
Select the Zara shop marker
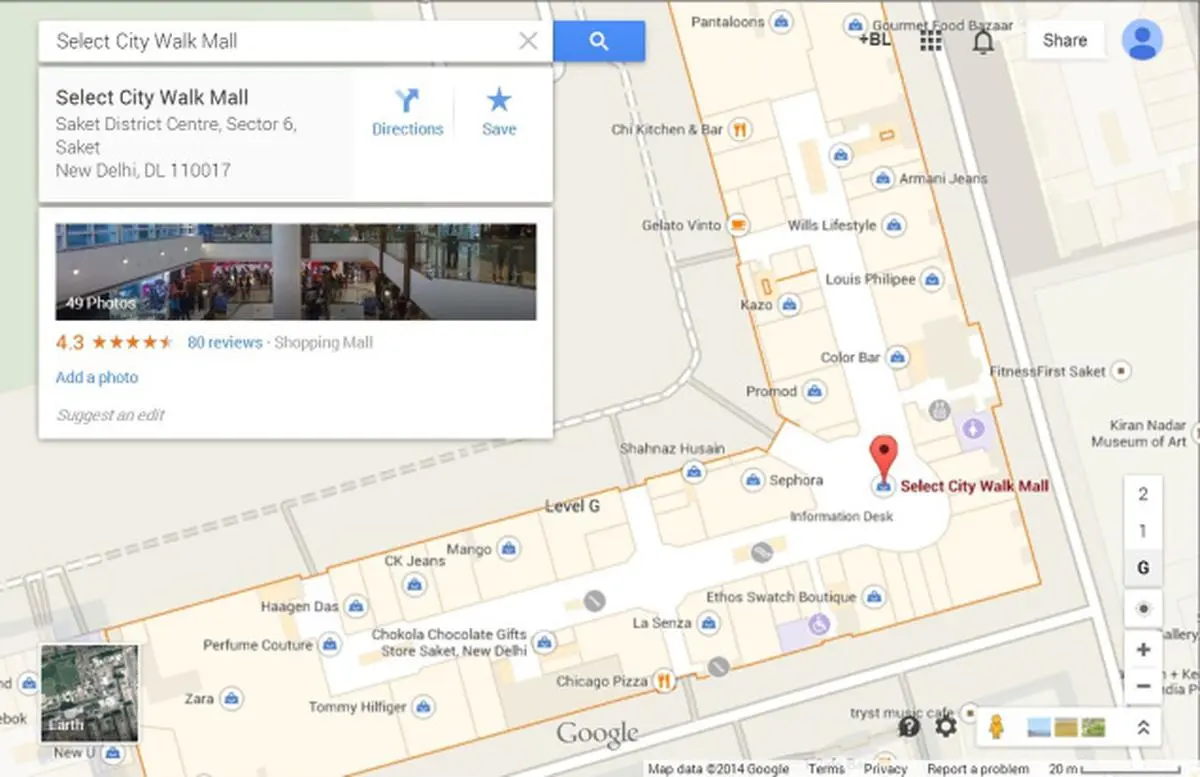(232, 699)
